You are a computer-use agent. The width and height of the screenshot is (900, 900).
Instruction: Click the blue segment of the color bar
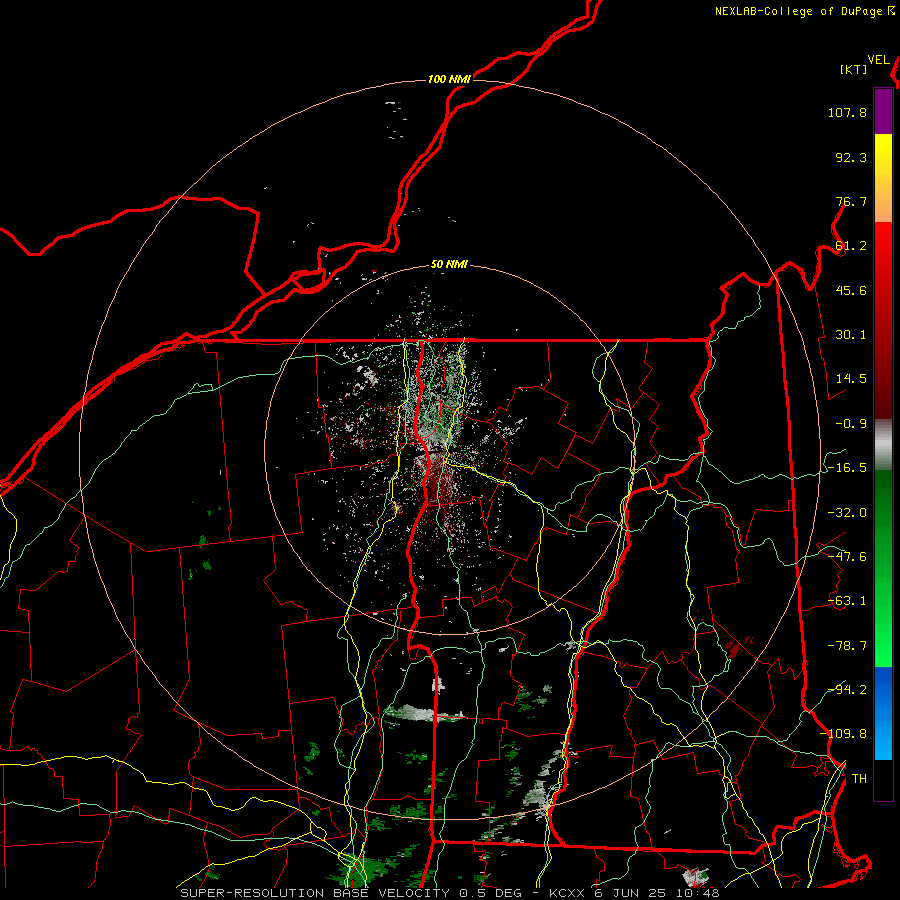[x=883, y=713]
